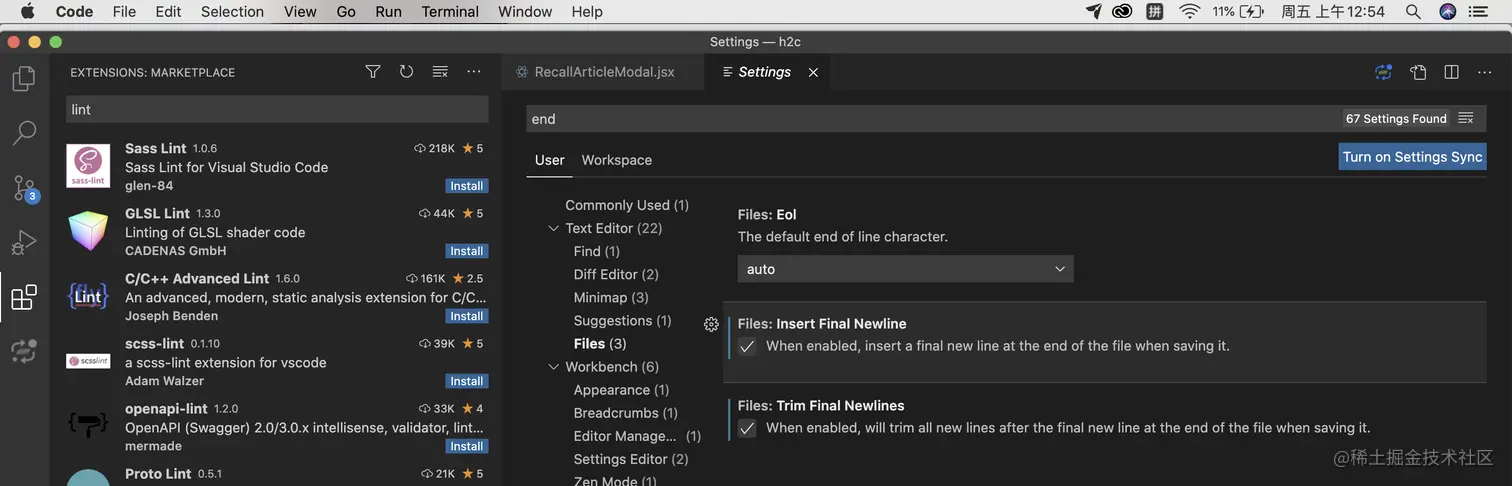Click the extensions search field containing lint
Image resolution: width=1512 pixels, height=486 pixels.
(x=277, y=109)
